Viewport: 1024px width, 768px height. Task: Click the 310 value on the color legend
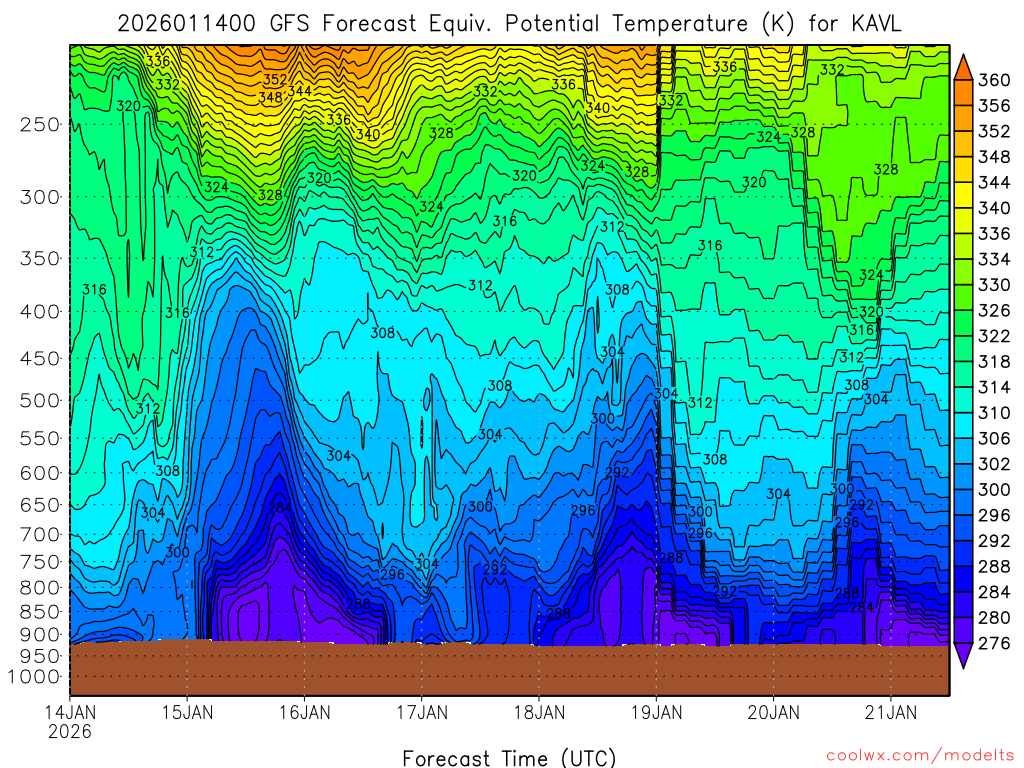(x=994, y=413)
